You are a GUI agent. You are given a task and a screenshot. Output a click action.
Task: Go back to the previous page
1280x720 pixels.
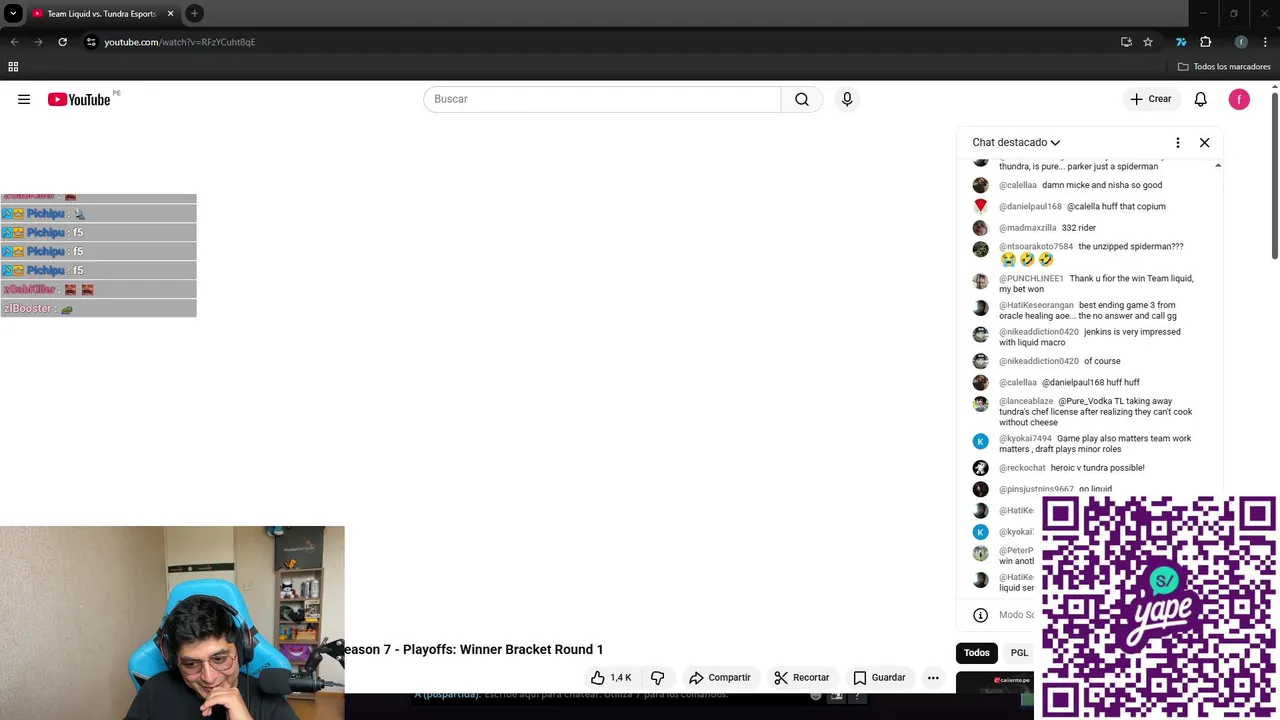tap(14, 42)
